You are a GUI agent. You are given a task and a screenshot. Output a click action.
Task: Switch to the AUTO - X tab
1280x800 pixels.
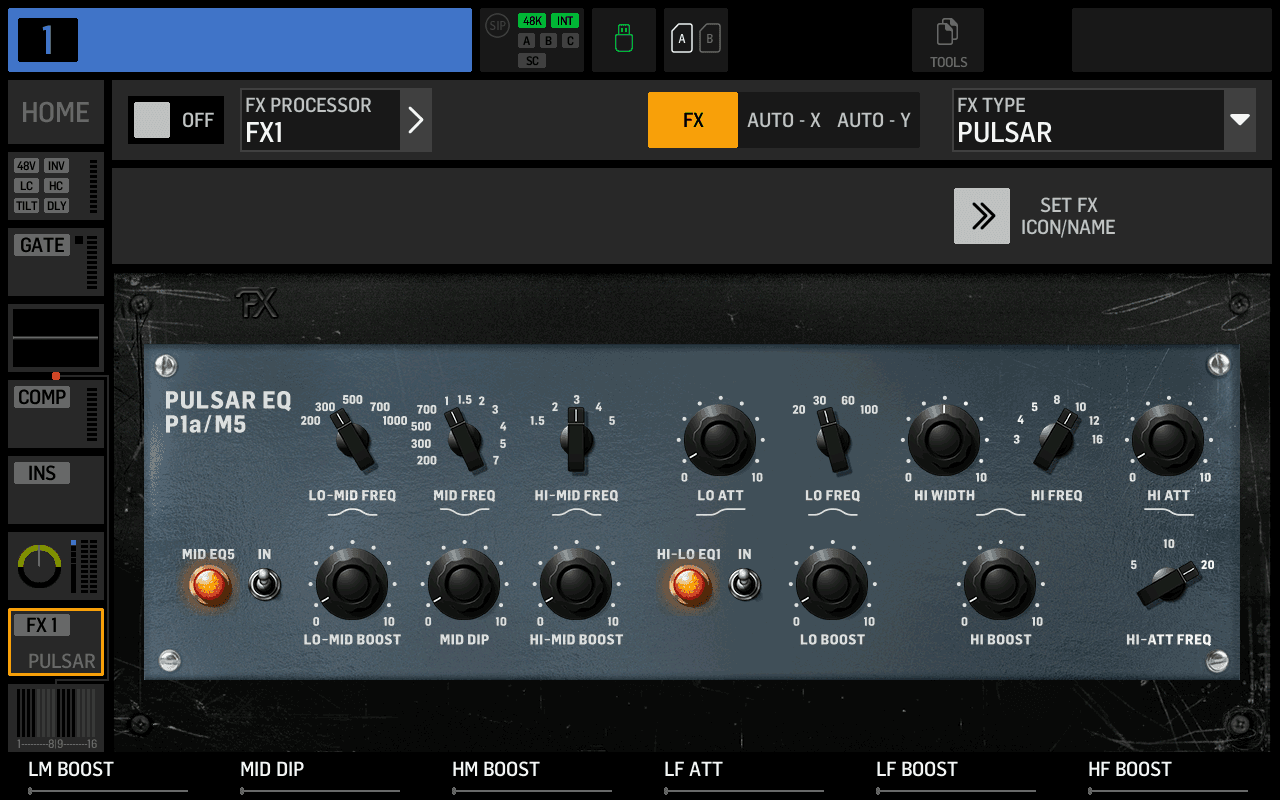click(x=784, y=120)
